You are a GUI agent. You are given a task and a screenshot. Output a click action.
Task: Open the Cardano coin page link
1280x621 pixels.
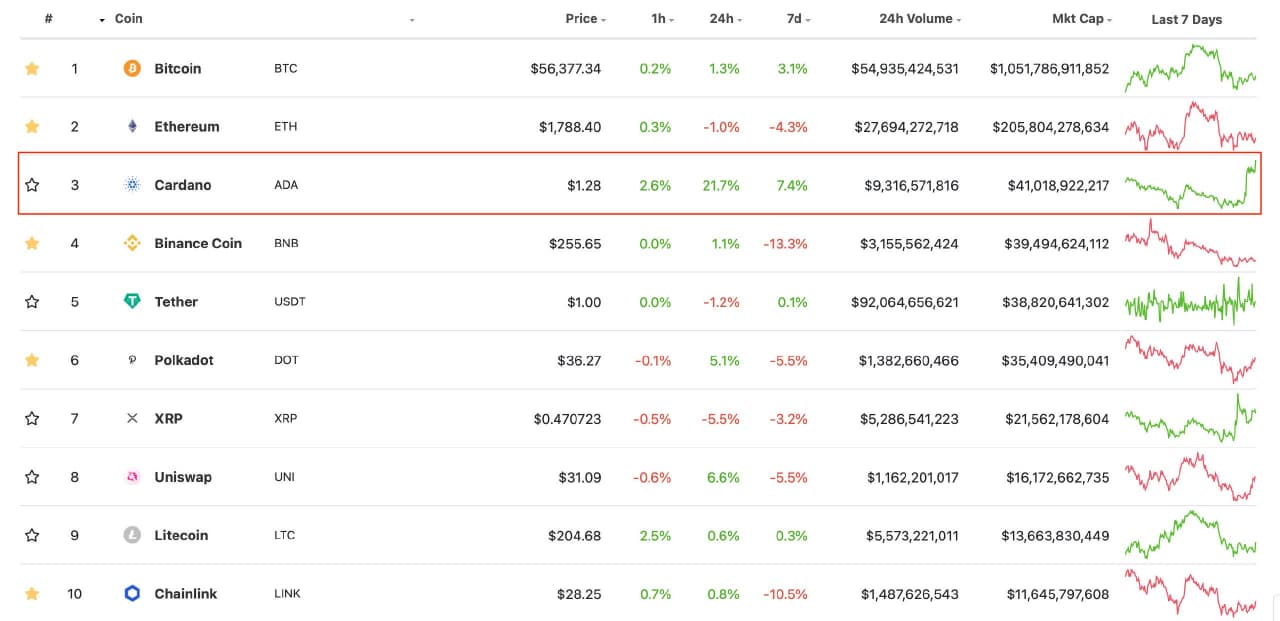click(x=183, y=185)
